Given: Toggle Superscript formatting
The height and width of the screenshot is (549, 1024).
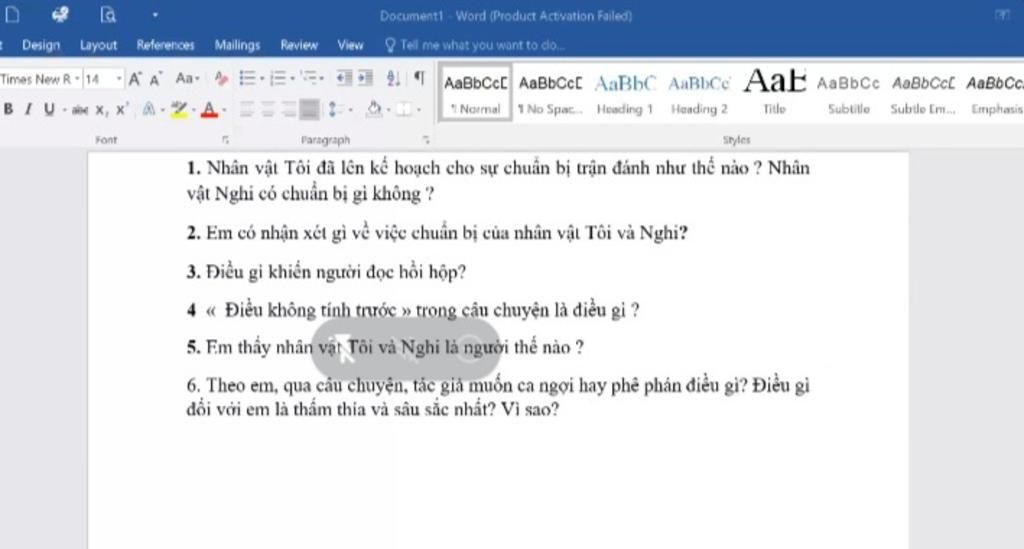Looking at the screenshot, I should coord(122,109).
